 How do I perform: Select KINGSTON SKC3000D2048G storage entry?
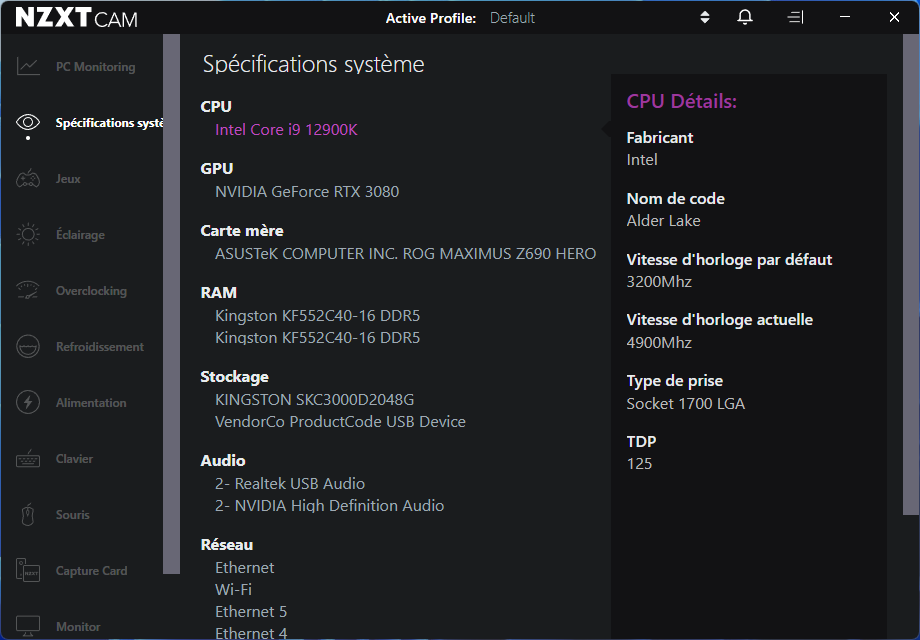314,399
